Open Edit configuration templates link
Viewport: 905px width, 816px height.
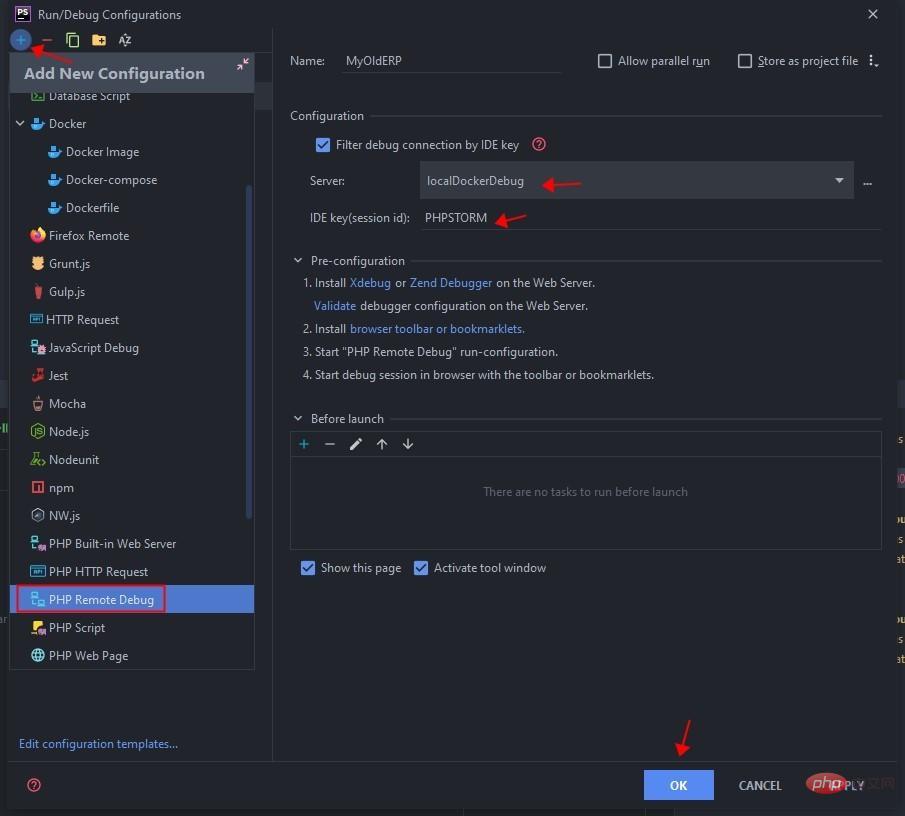point(98,744)
